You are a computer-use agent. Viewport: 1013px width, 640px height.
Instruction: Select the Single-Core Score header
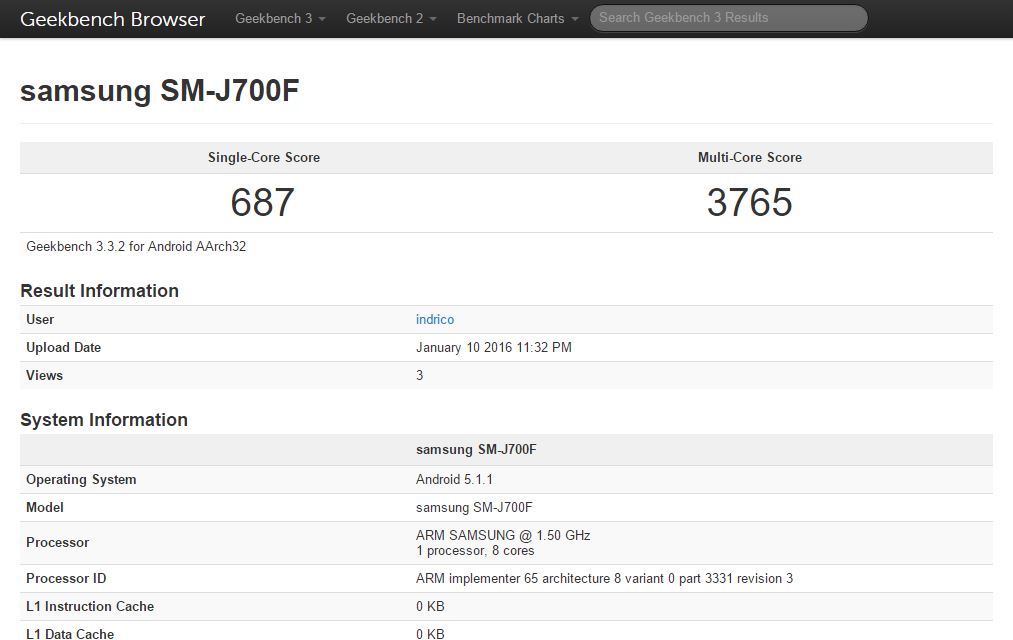click(x=264, y=157)
